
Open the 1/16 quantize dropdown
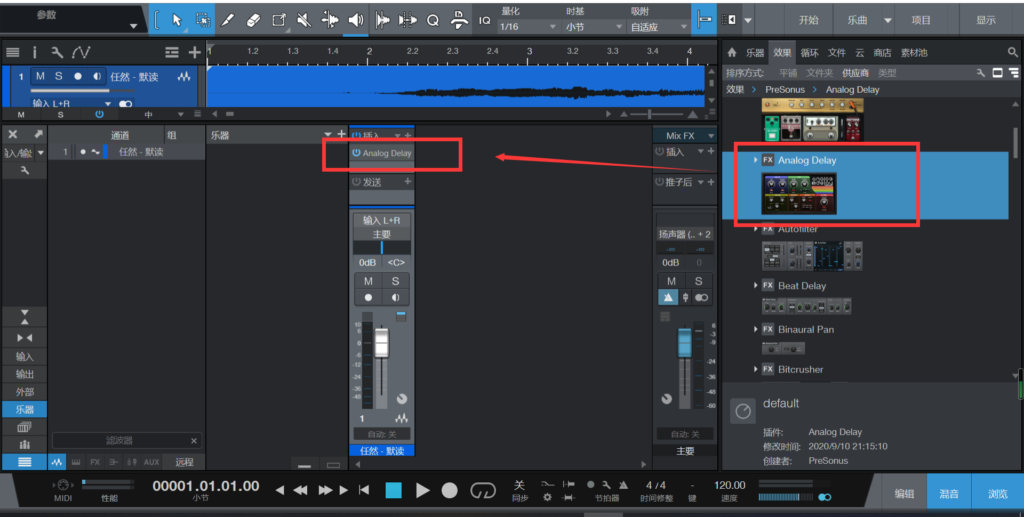[527, 27]
